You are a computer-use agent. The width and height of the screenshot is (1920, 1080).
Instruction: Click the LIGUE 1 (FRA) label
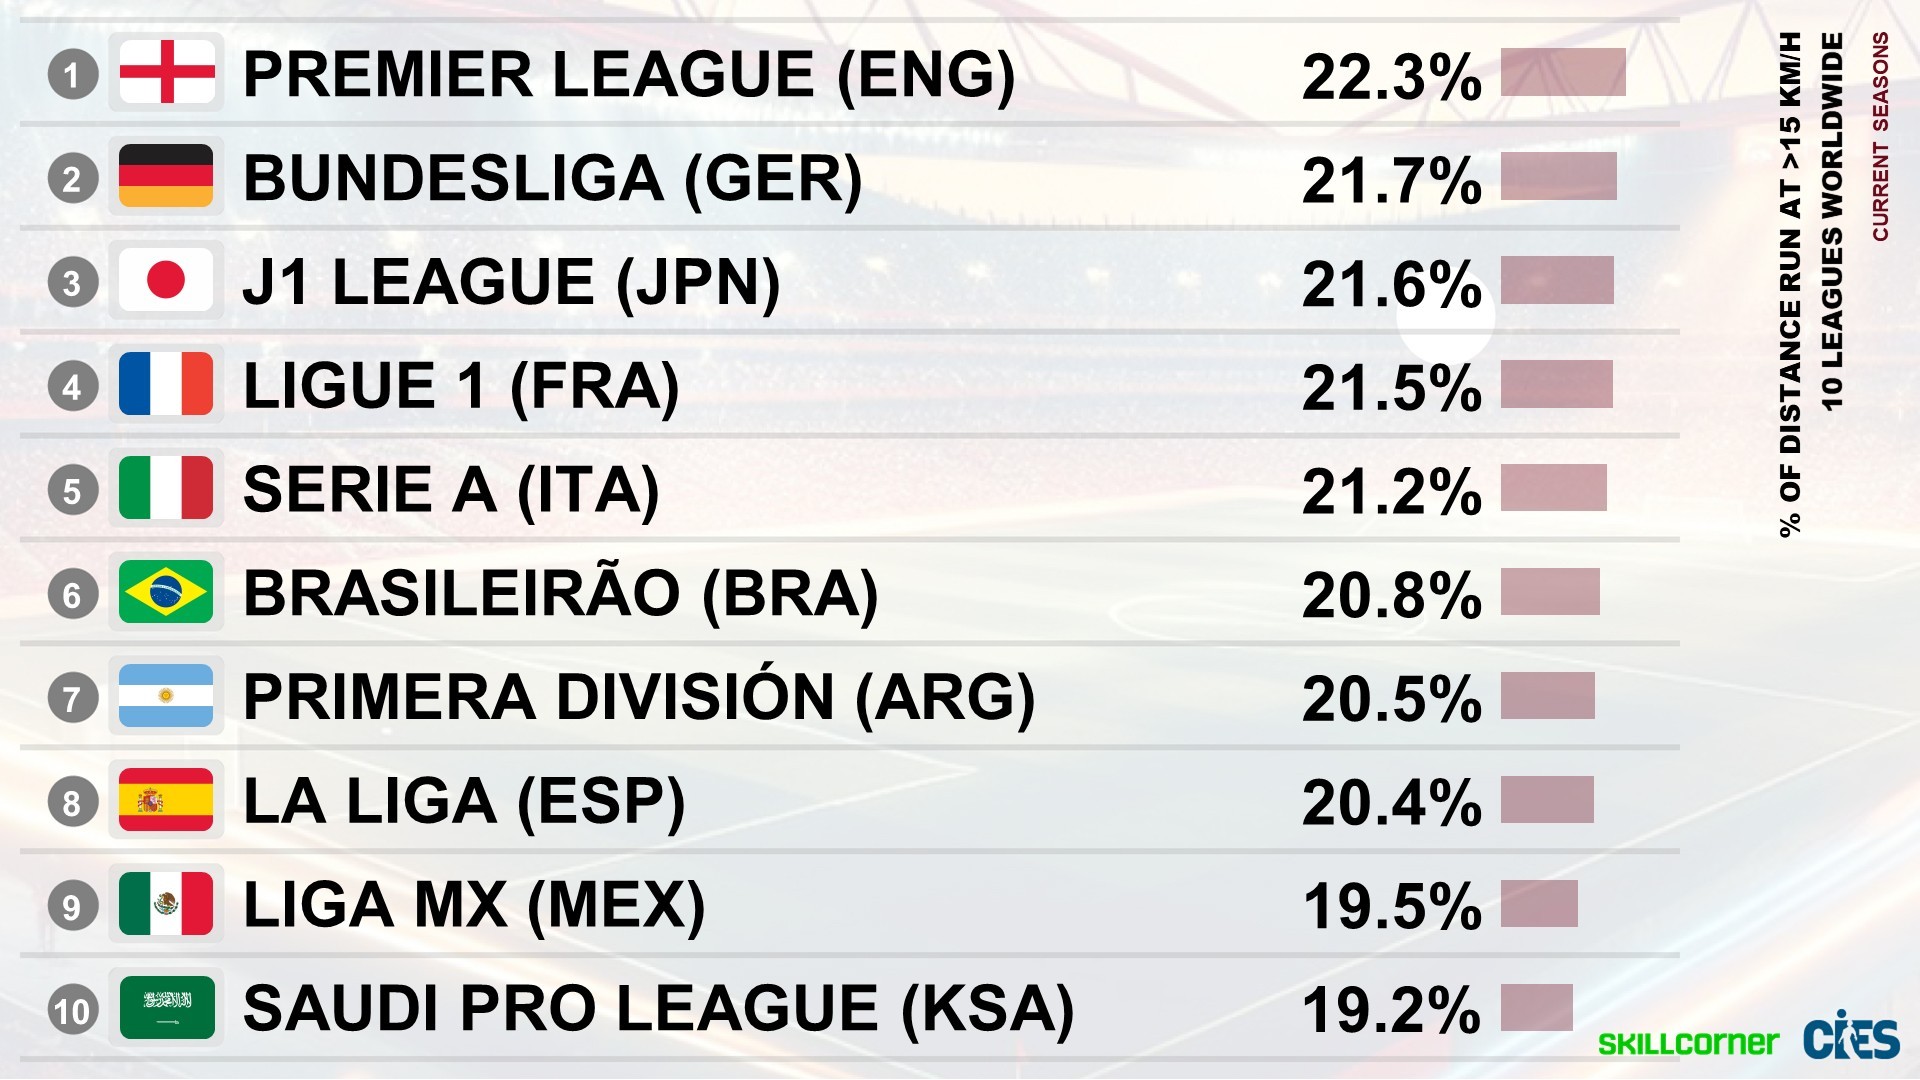tap(461, 387)
